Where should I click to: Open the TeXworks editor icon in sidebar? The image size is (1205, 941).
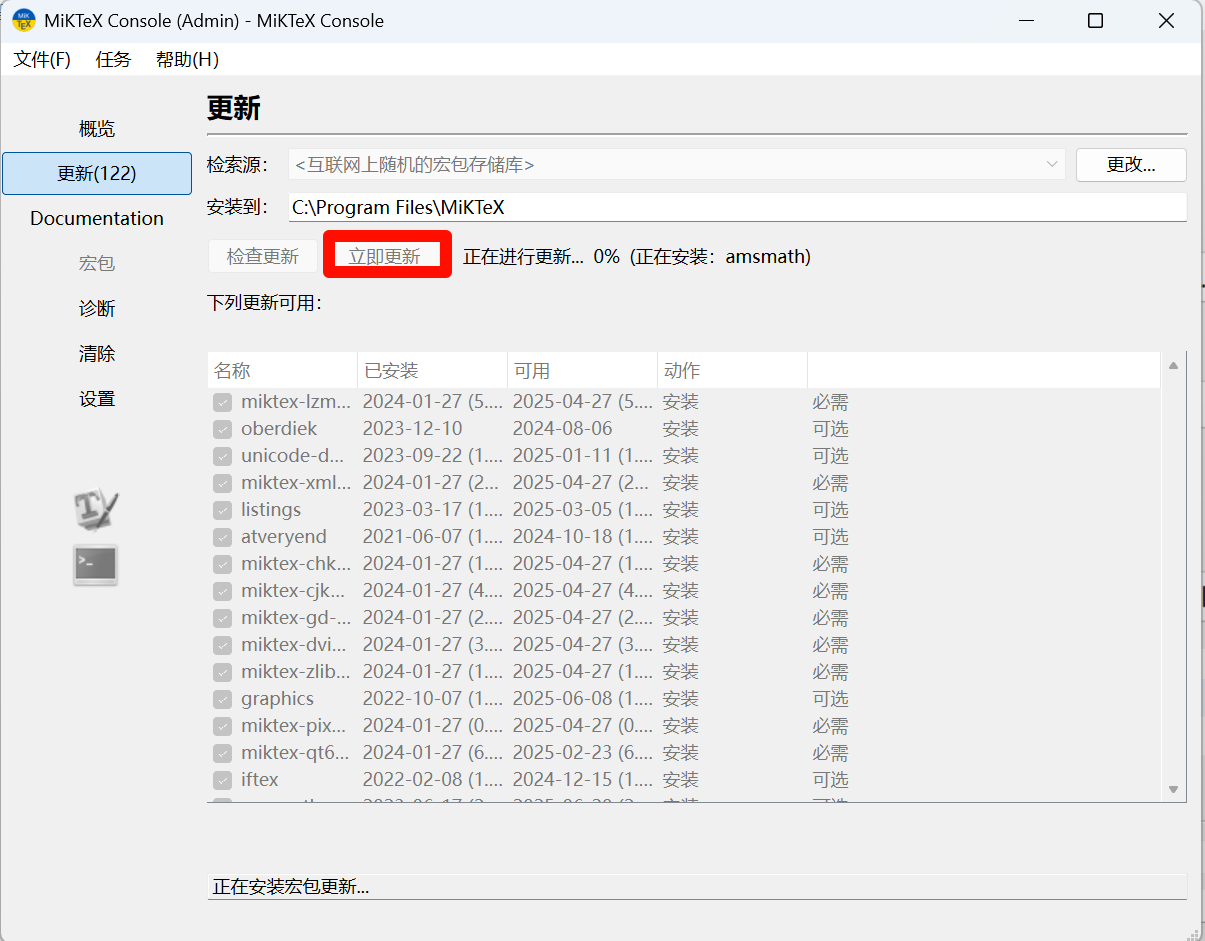tap(96, 509)
